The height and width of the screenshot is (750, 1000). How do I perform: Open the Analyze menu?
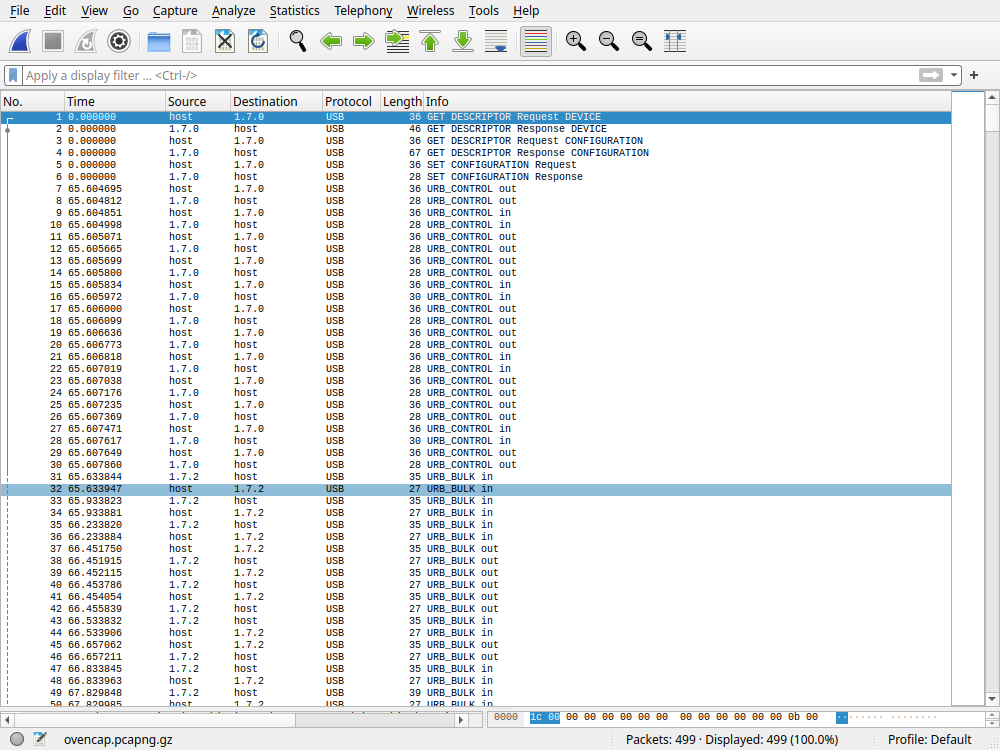[x=233, y=11]
